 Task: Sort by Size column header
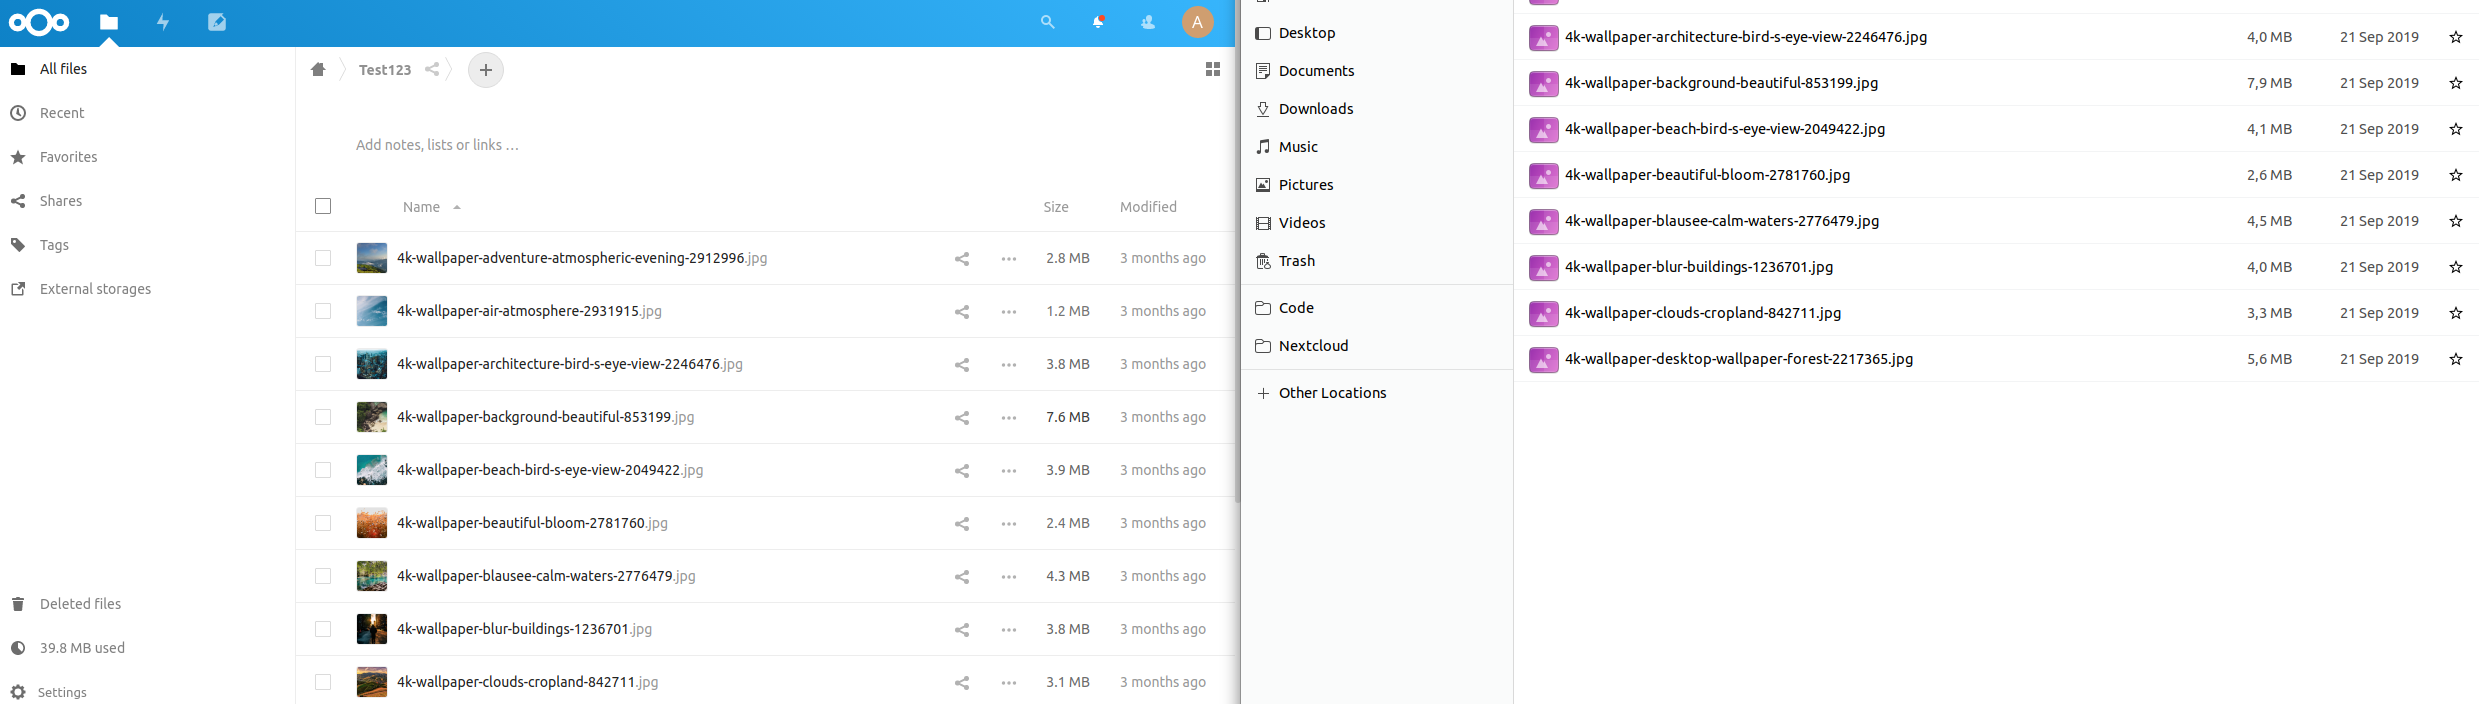pos(1056,207)
